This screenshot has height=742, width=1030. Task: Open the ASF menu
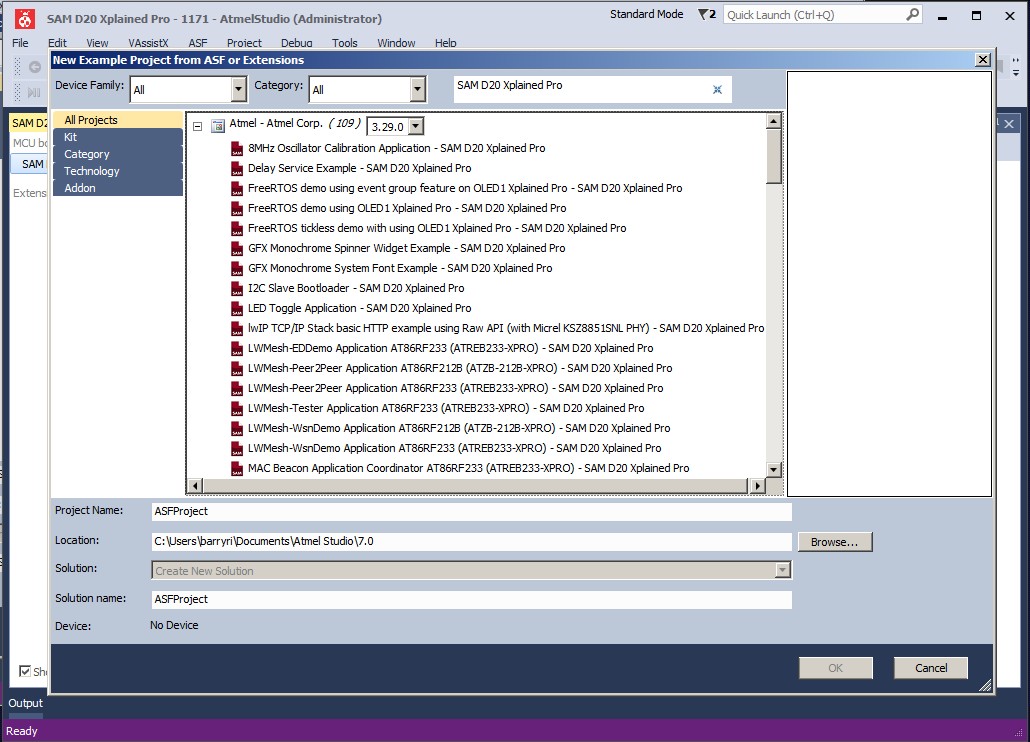coord(198,43)
